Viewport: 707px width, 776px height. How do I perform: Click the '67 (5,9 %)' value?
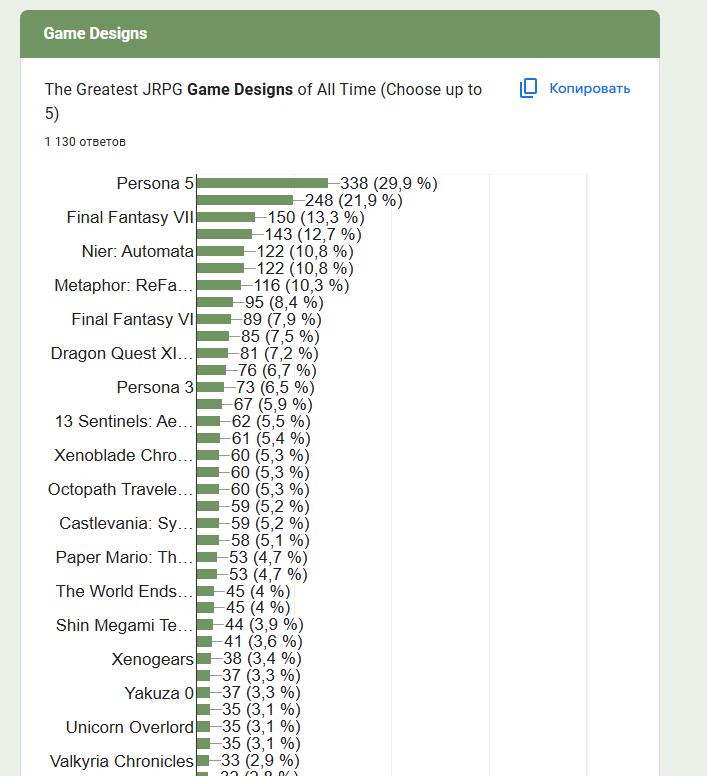(273, 404)
